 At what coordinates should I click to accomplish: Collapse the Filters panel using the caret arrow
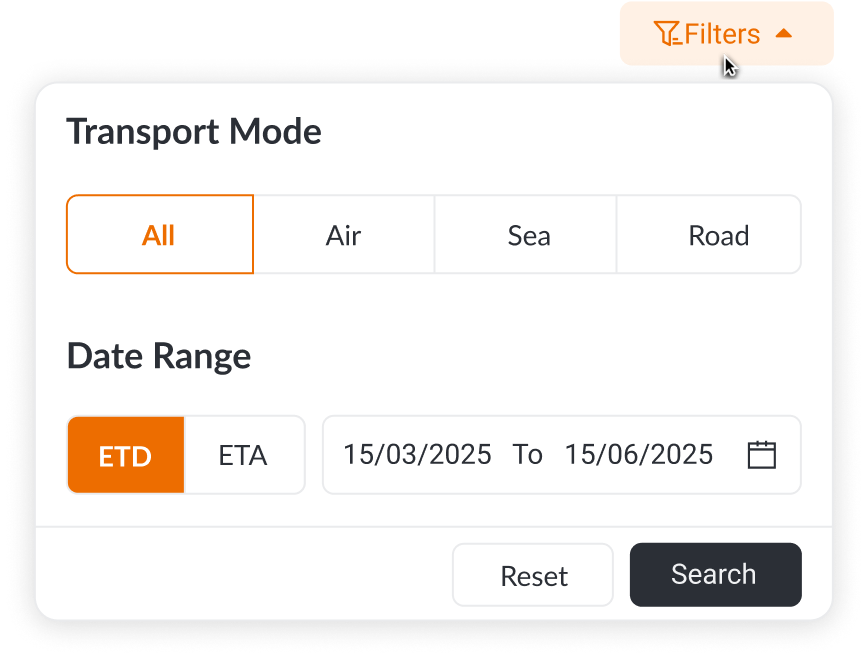point(784,34)
